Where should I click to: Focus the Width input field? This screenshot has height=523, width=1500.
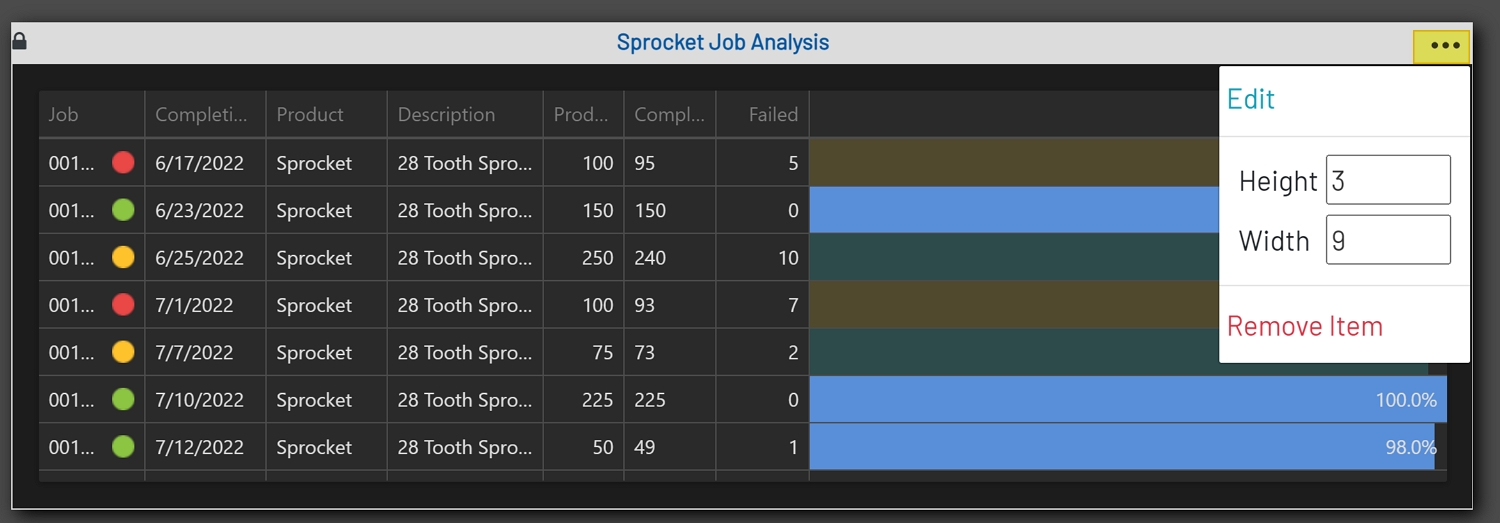point(1387,240)
